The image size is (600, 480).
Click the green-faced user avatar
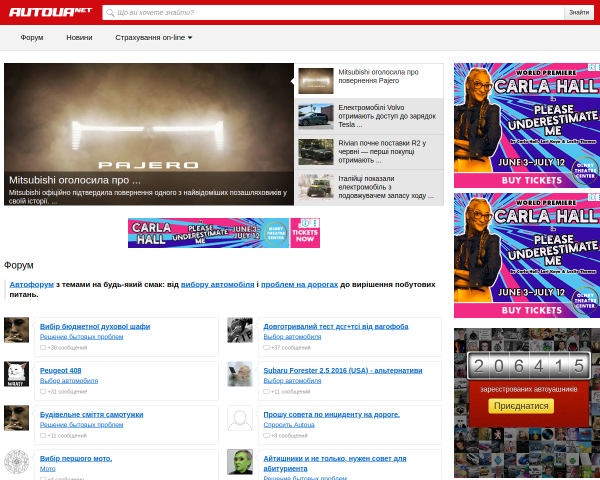pos(240,462)
